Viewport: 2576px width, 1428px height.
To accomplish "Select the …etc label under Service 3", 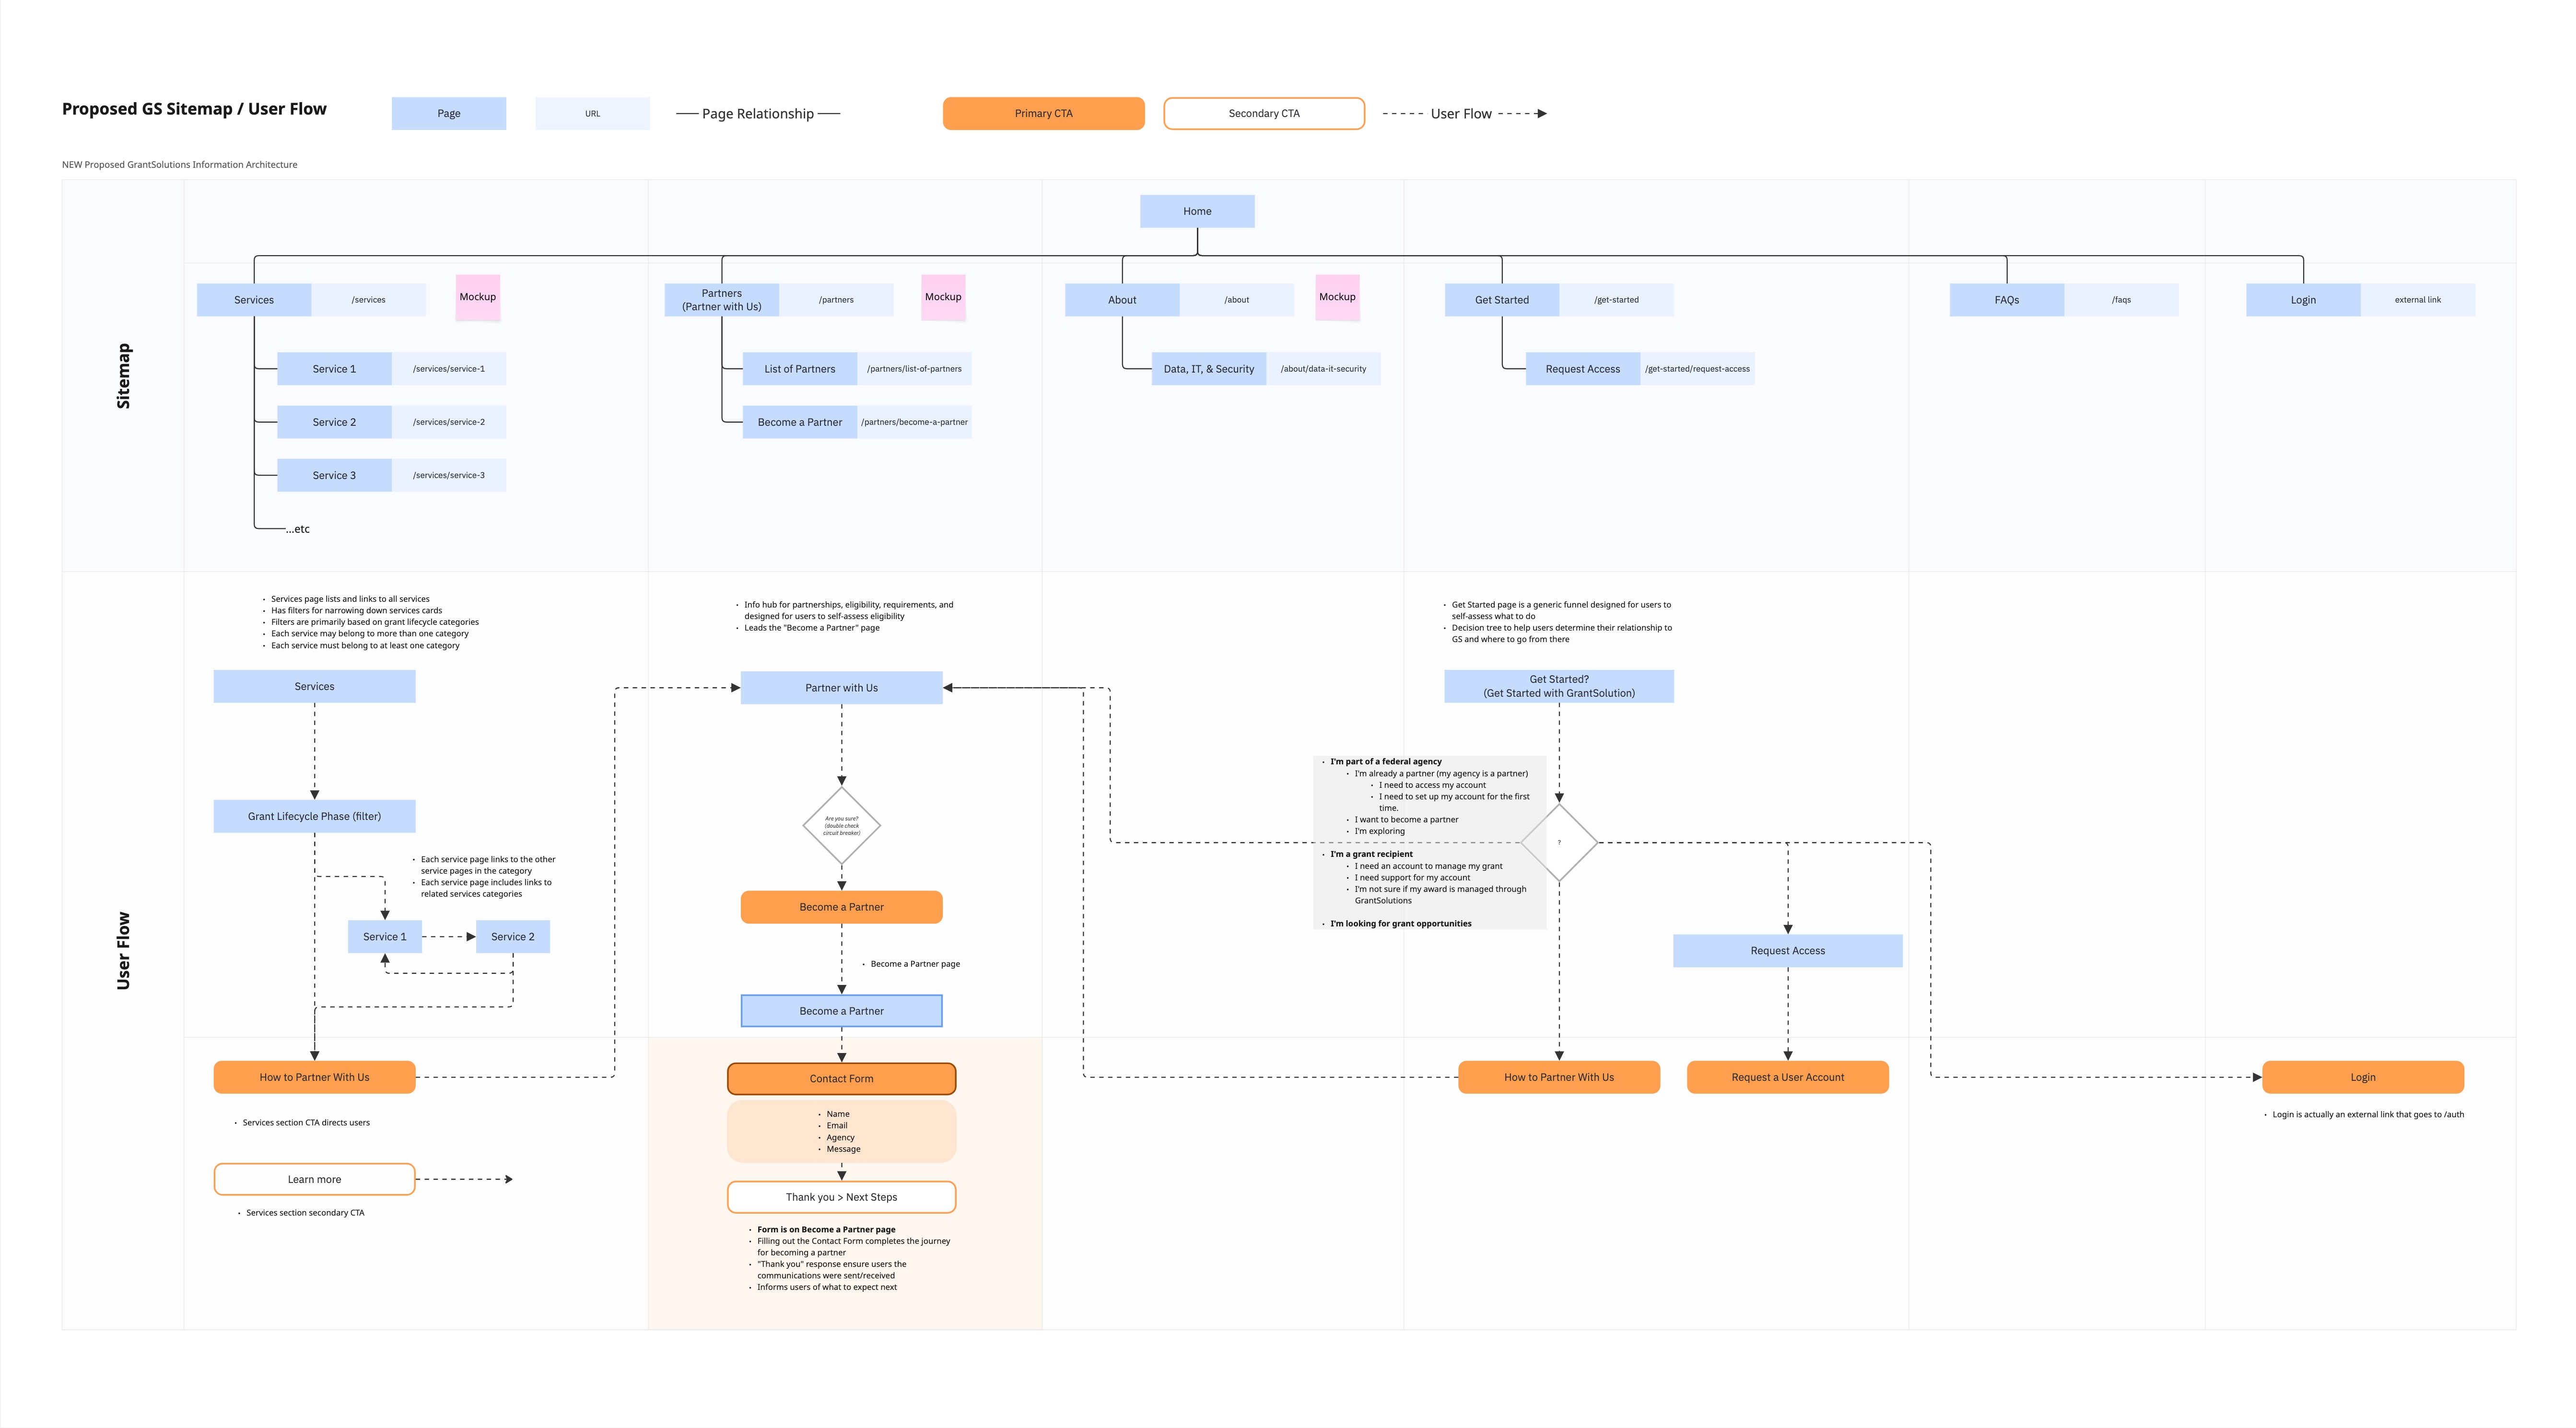I will click(x=298, y=529).
